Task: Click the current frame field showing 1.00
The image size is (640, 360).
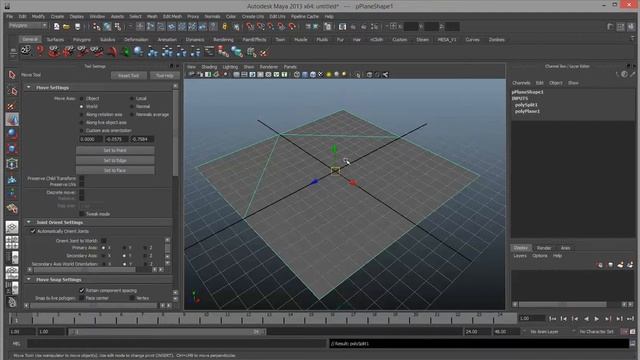Action: coord(531,318)
